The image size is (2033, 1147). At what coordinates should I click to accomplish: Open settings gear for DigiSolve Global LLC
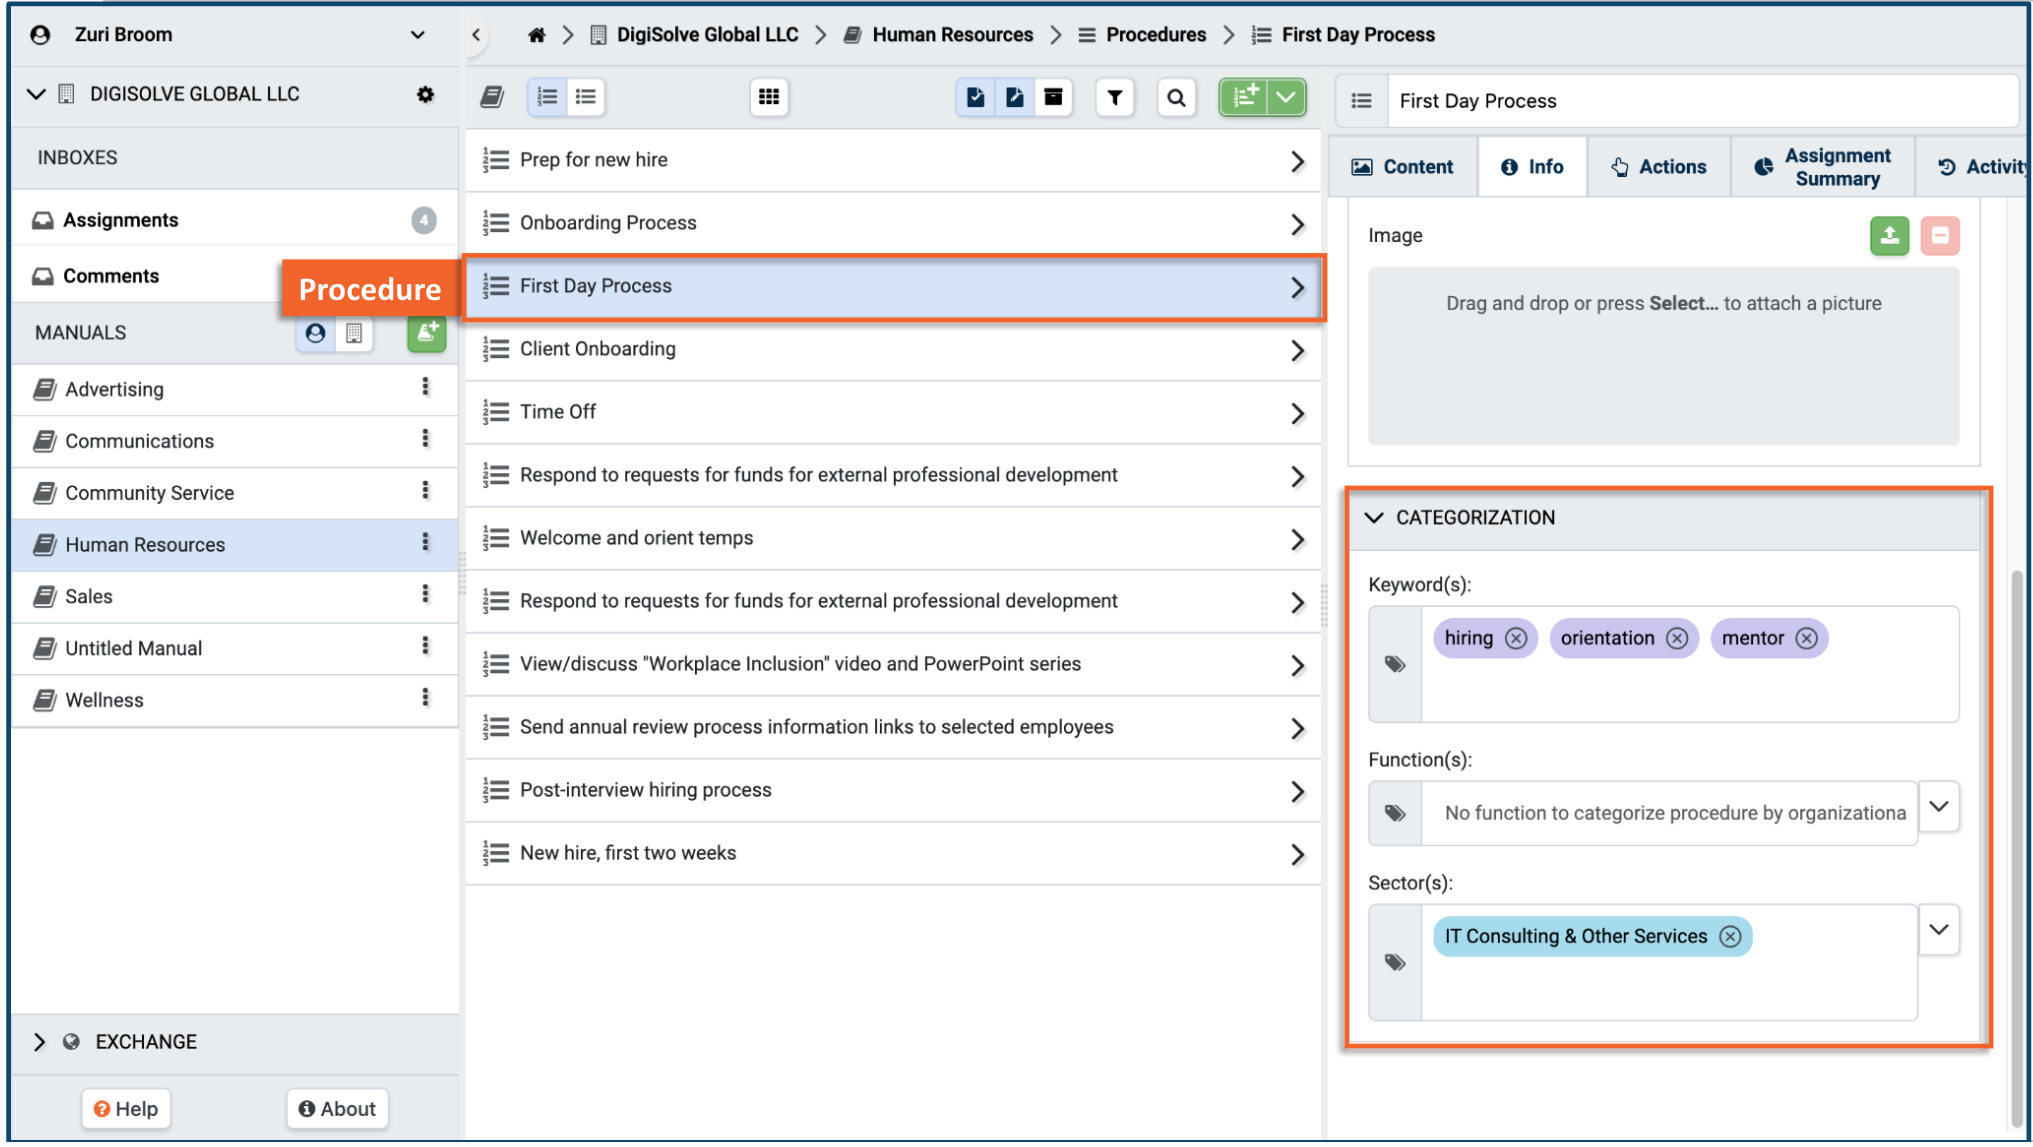425,94
